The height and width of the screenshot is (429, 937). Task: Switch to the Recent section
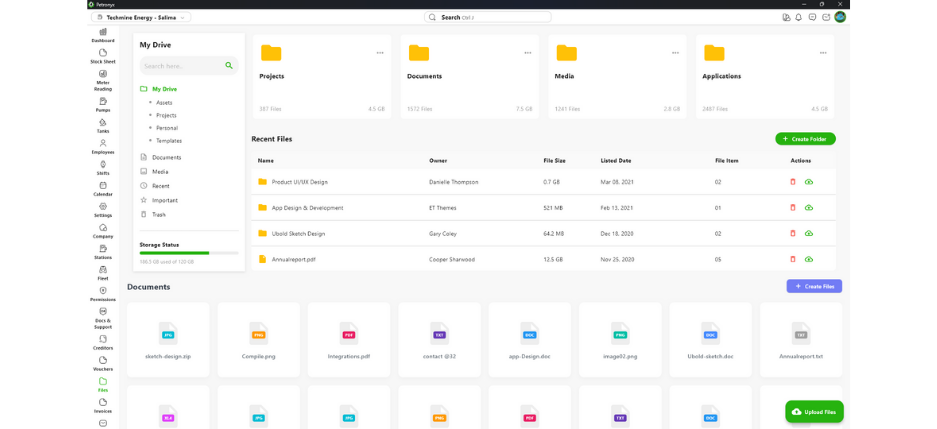(160, 186)
